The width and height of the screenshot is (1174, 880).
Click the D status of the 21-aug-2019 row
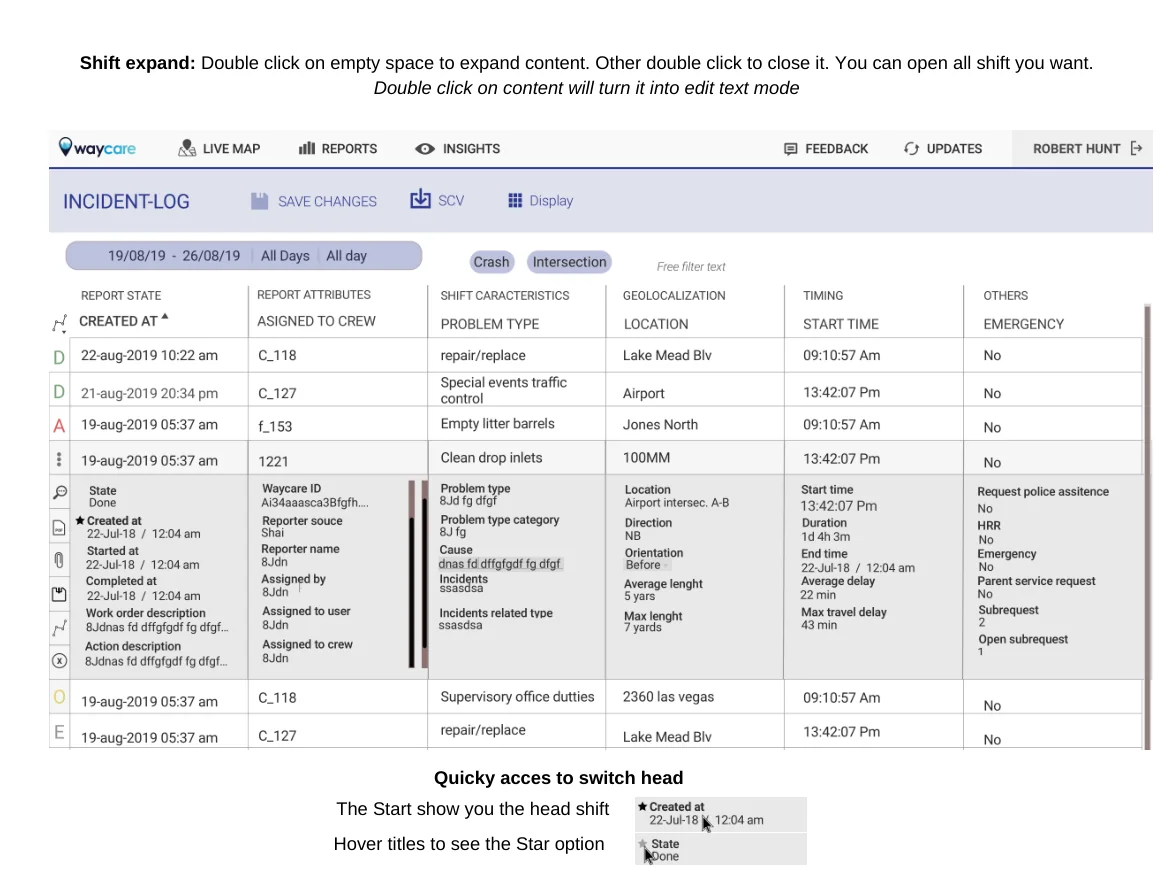pos(59,392)
